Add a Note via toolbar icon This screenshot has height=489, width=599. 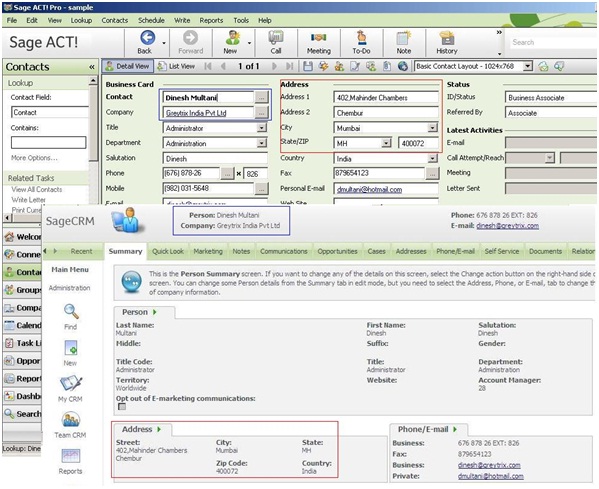tap(403, 38)
